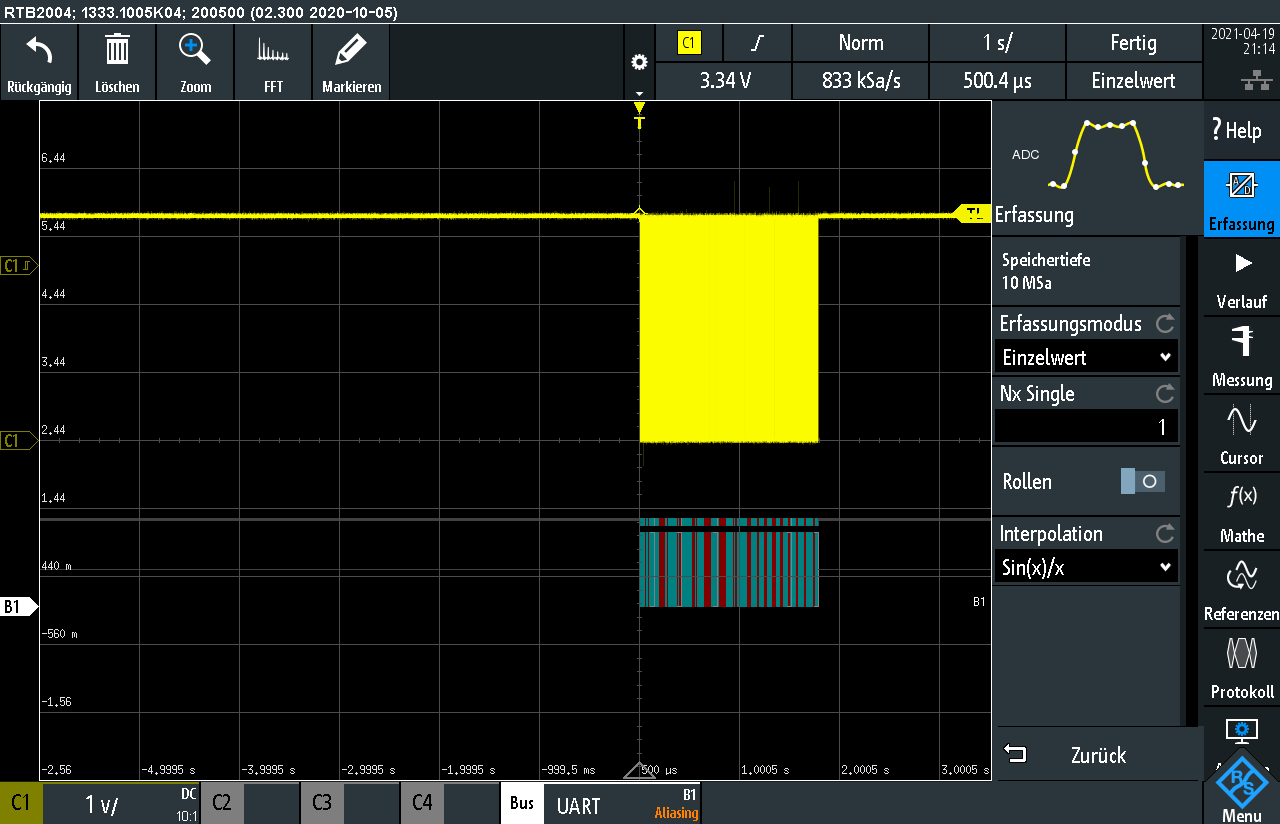This screenshot has width=1280, height=824.
Task: Click the 500.4 µs horizontal position value
Action: (x=997, y=81)
